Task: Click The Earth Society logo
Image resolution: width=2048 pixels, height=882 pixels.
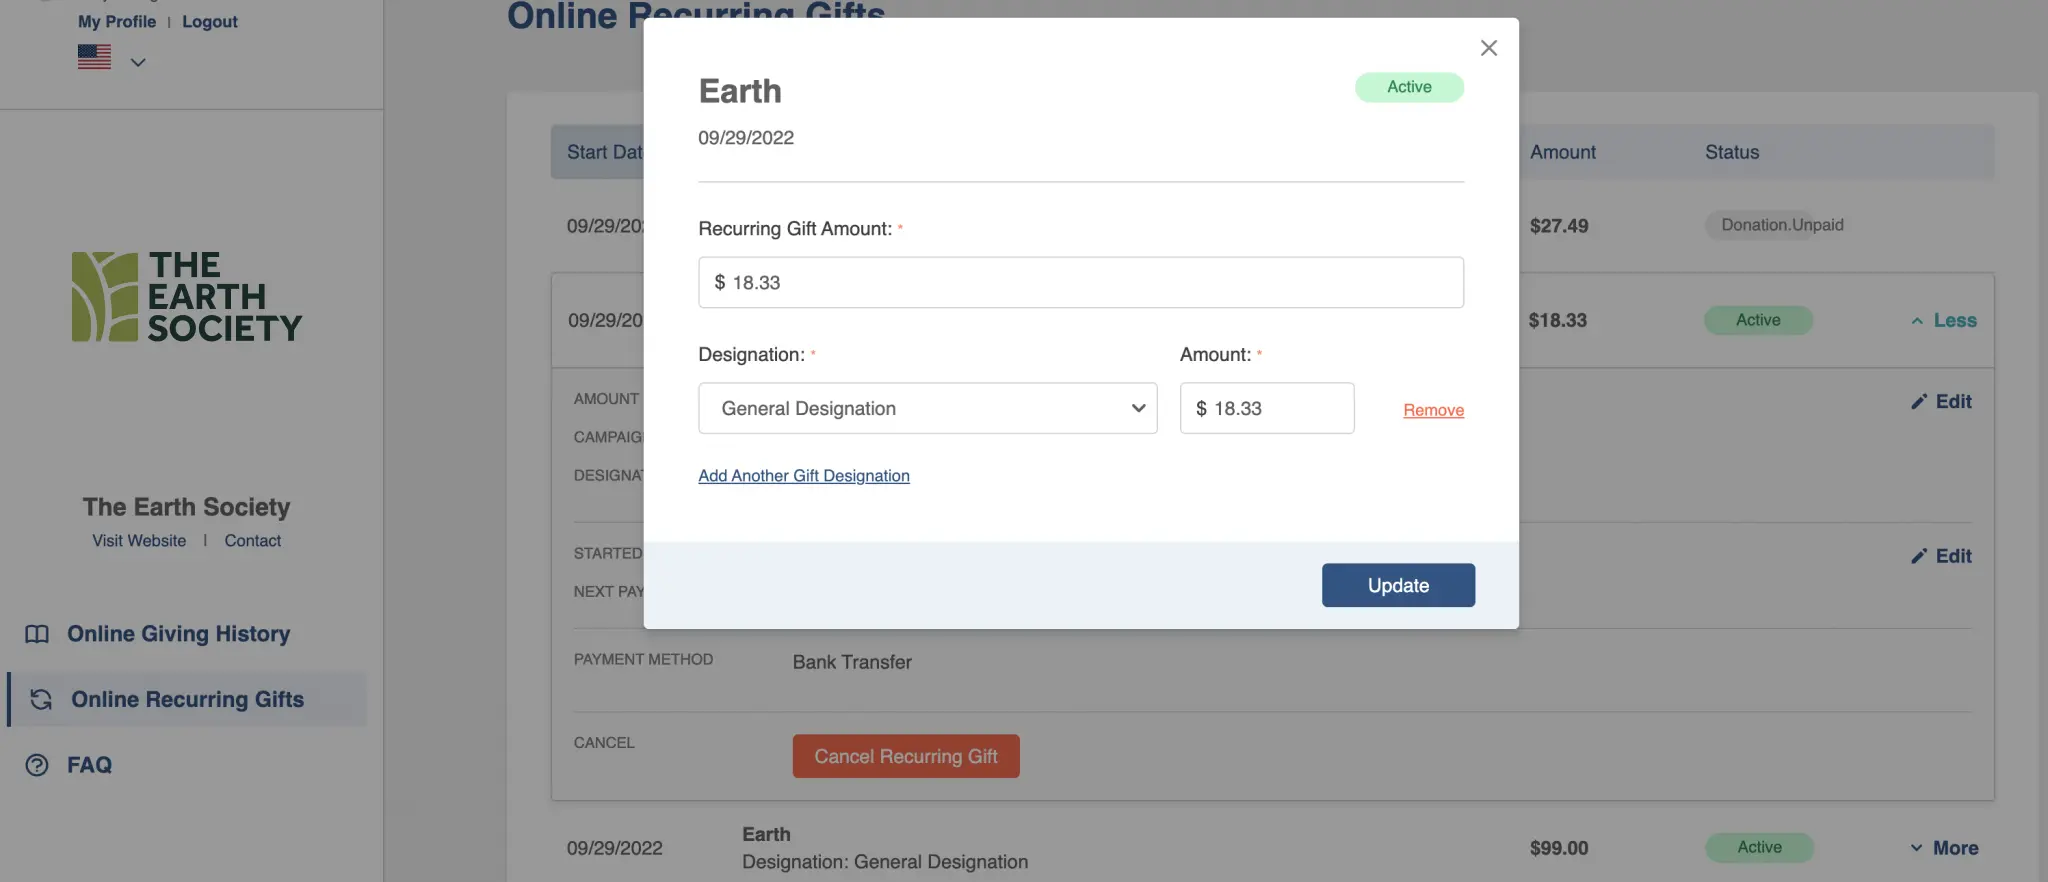Action: [x=186, y=297]
